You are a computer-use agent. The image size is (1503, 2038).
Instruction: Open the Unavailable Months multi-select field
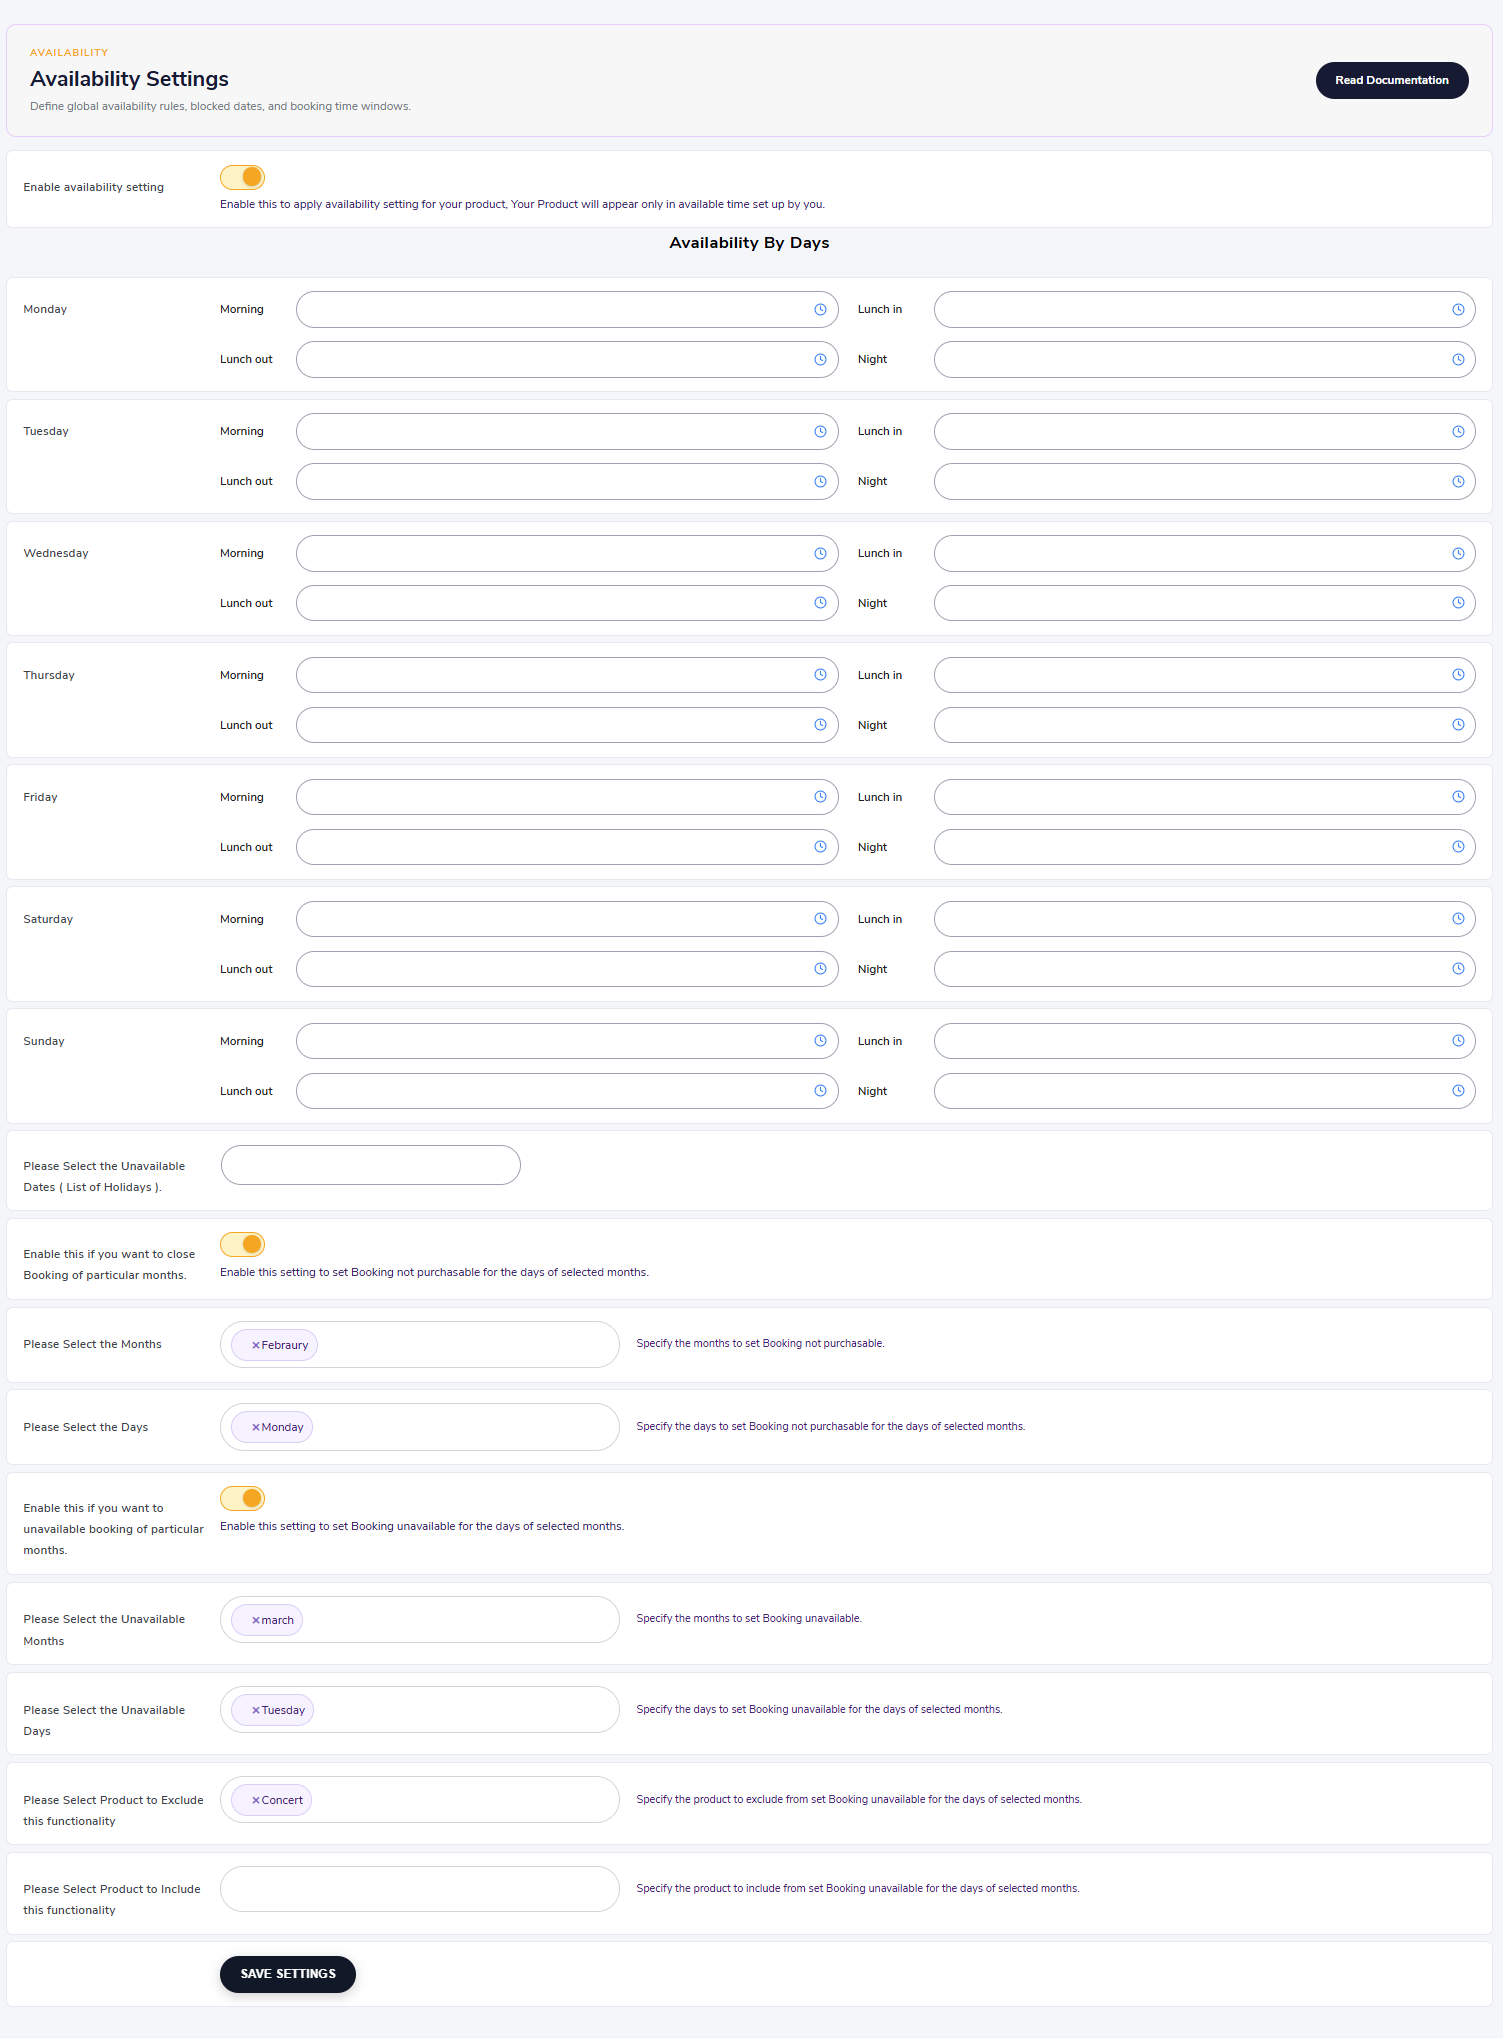pos(420,1620)
